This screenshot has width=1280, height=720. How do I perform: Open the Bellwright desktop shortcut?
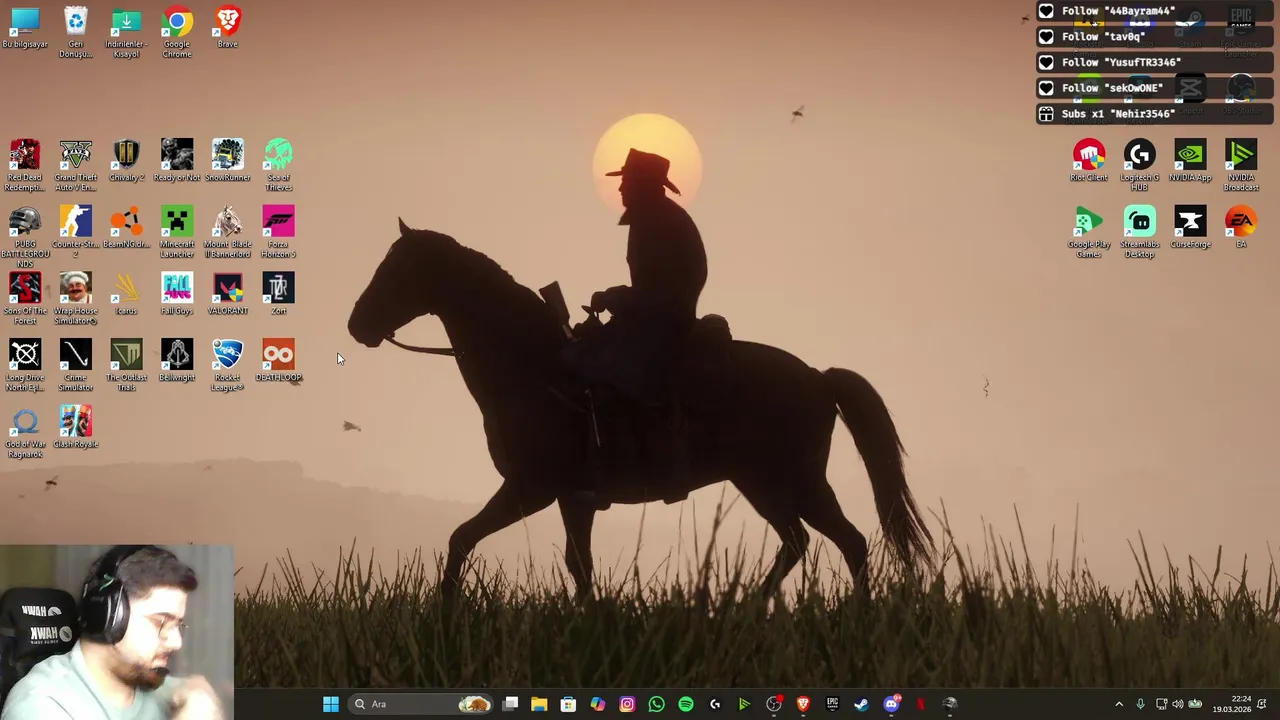177,361
